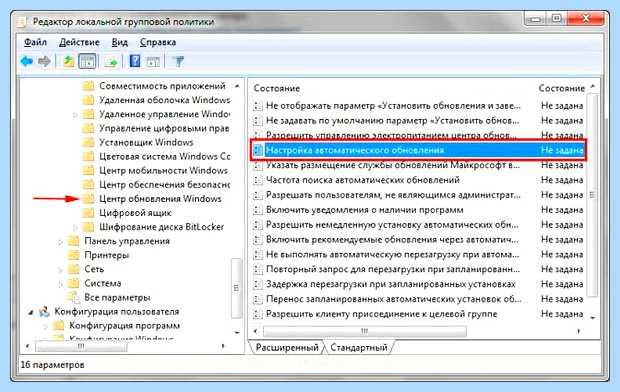Sort by the left Состояние column header
Viewport: 620px width, 392px height.
click(x=277, y=88)
